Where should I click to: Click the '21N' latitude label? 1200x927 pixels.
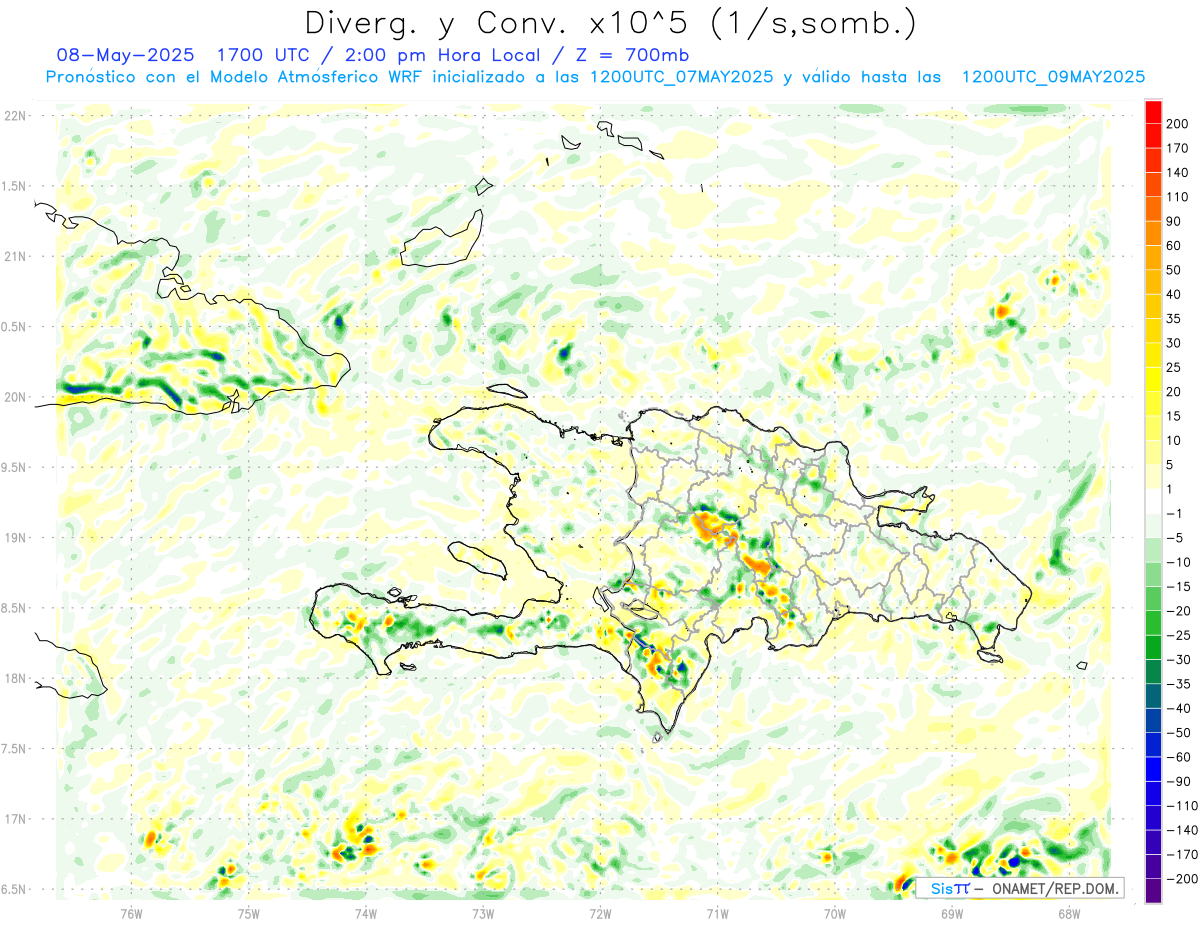click(14, 256)
